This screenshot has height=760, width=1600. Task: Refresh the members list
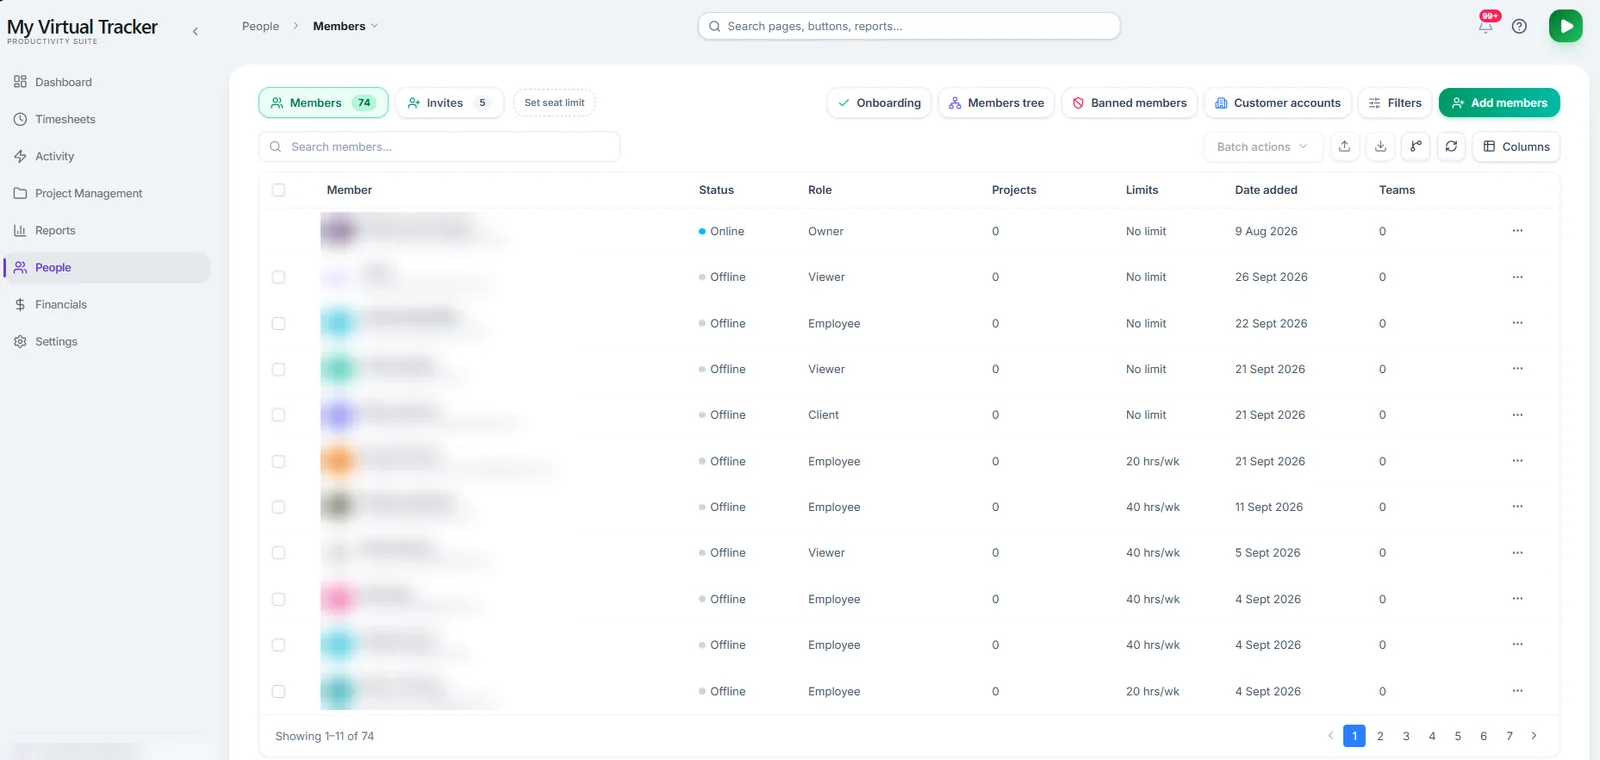coord(1451,146)
